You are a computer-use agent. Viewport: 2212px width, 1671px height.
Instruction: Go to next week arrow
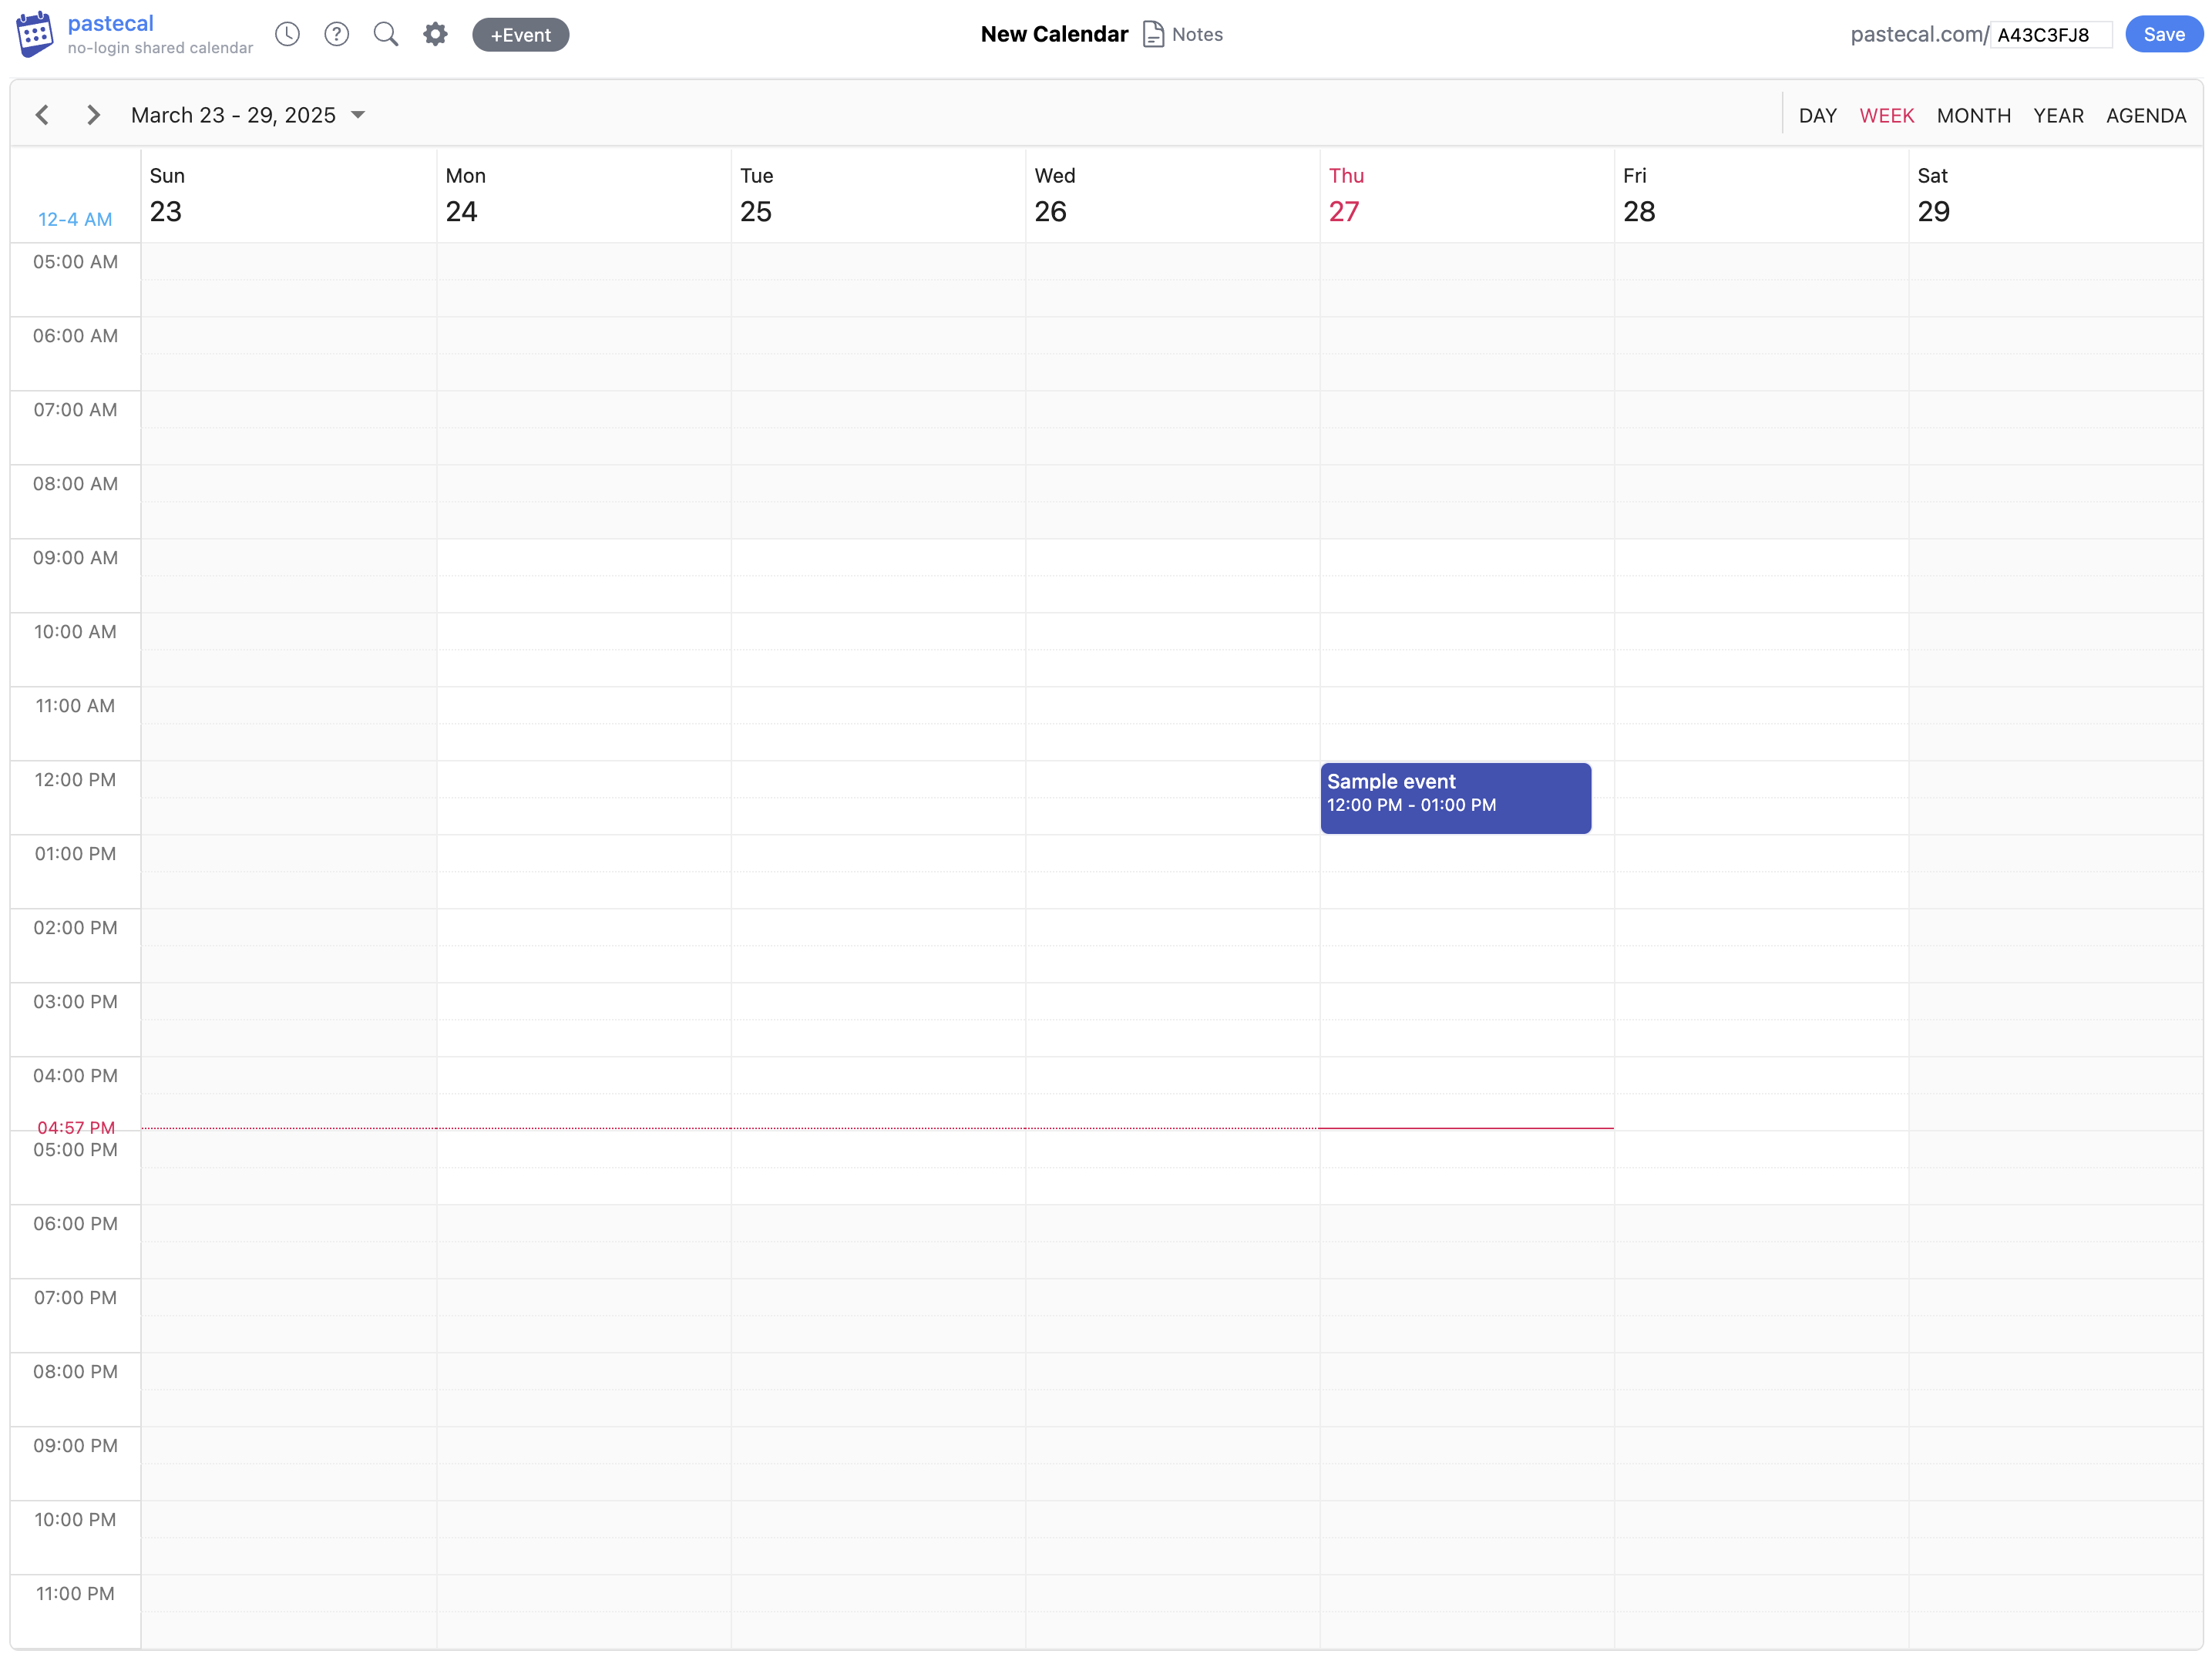click(93, 115)
